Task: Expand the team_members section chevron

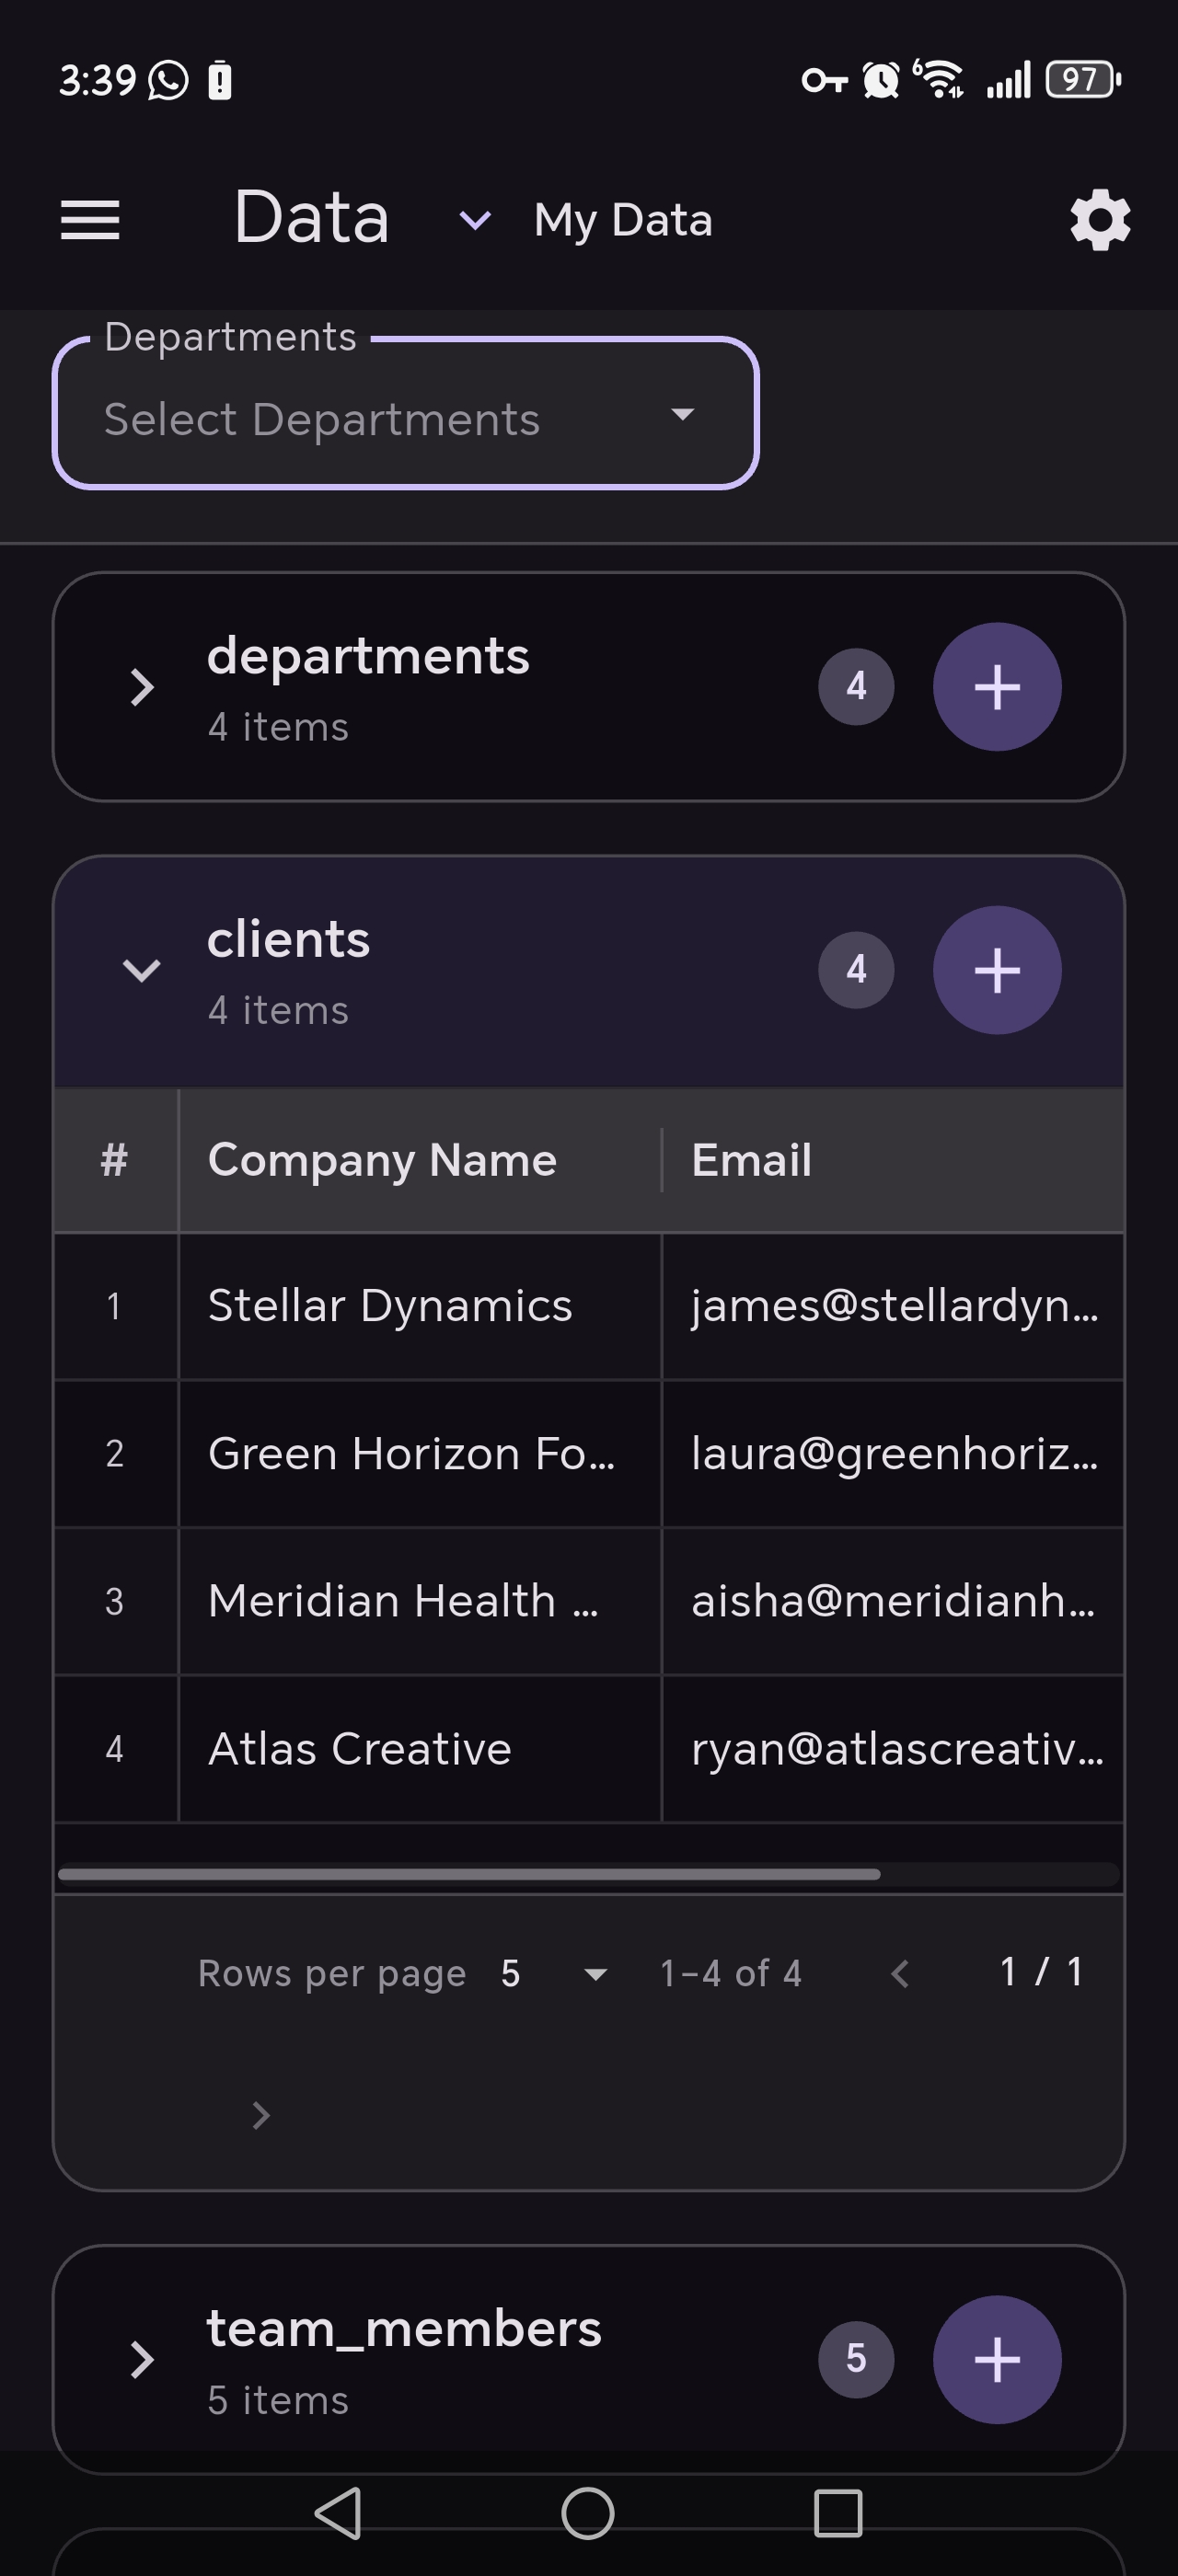Action: click(x=142, y=2360)
